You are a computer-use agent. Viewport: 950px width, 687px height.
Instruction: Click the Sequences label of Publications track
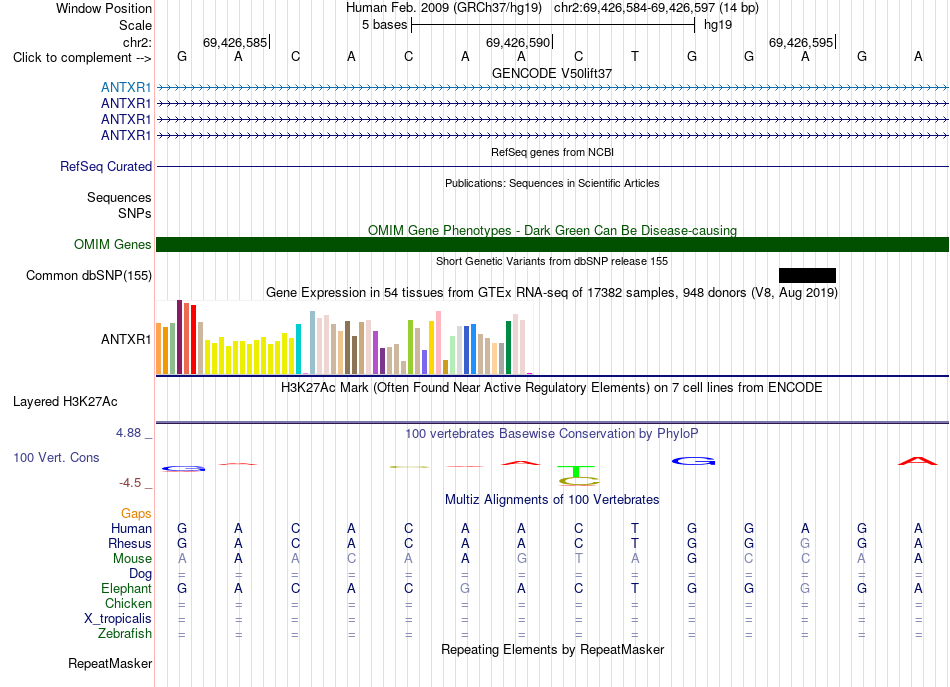[119, 197]
